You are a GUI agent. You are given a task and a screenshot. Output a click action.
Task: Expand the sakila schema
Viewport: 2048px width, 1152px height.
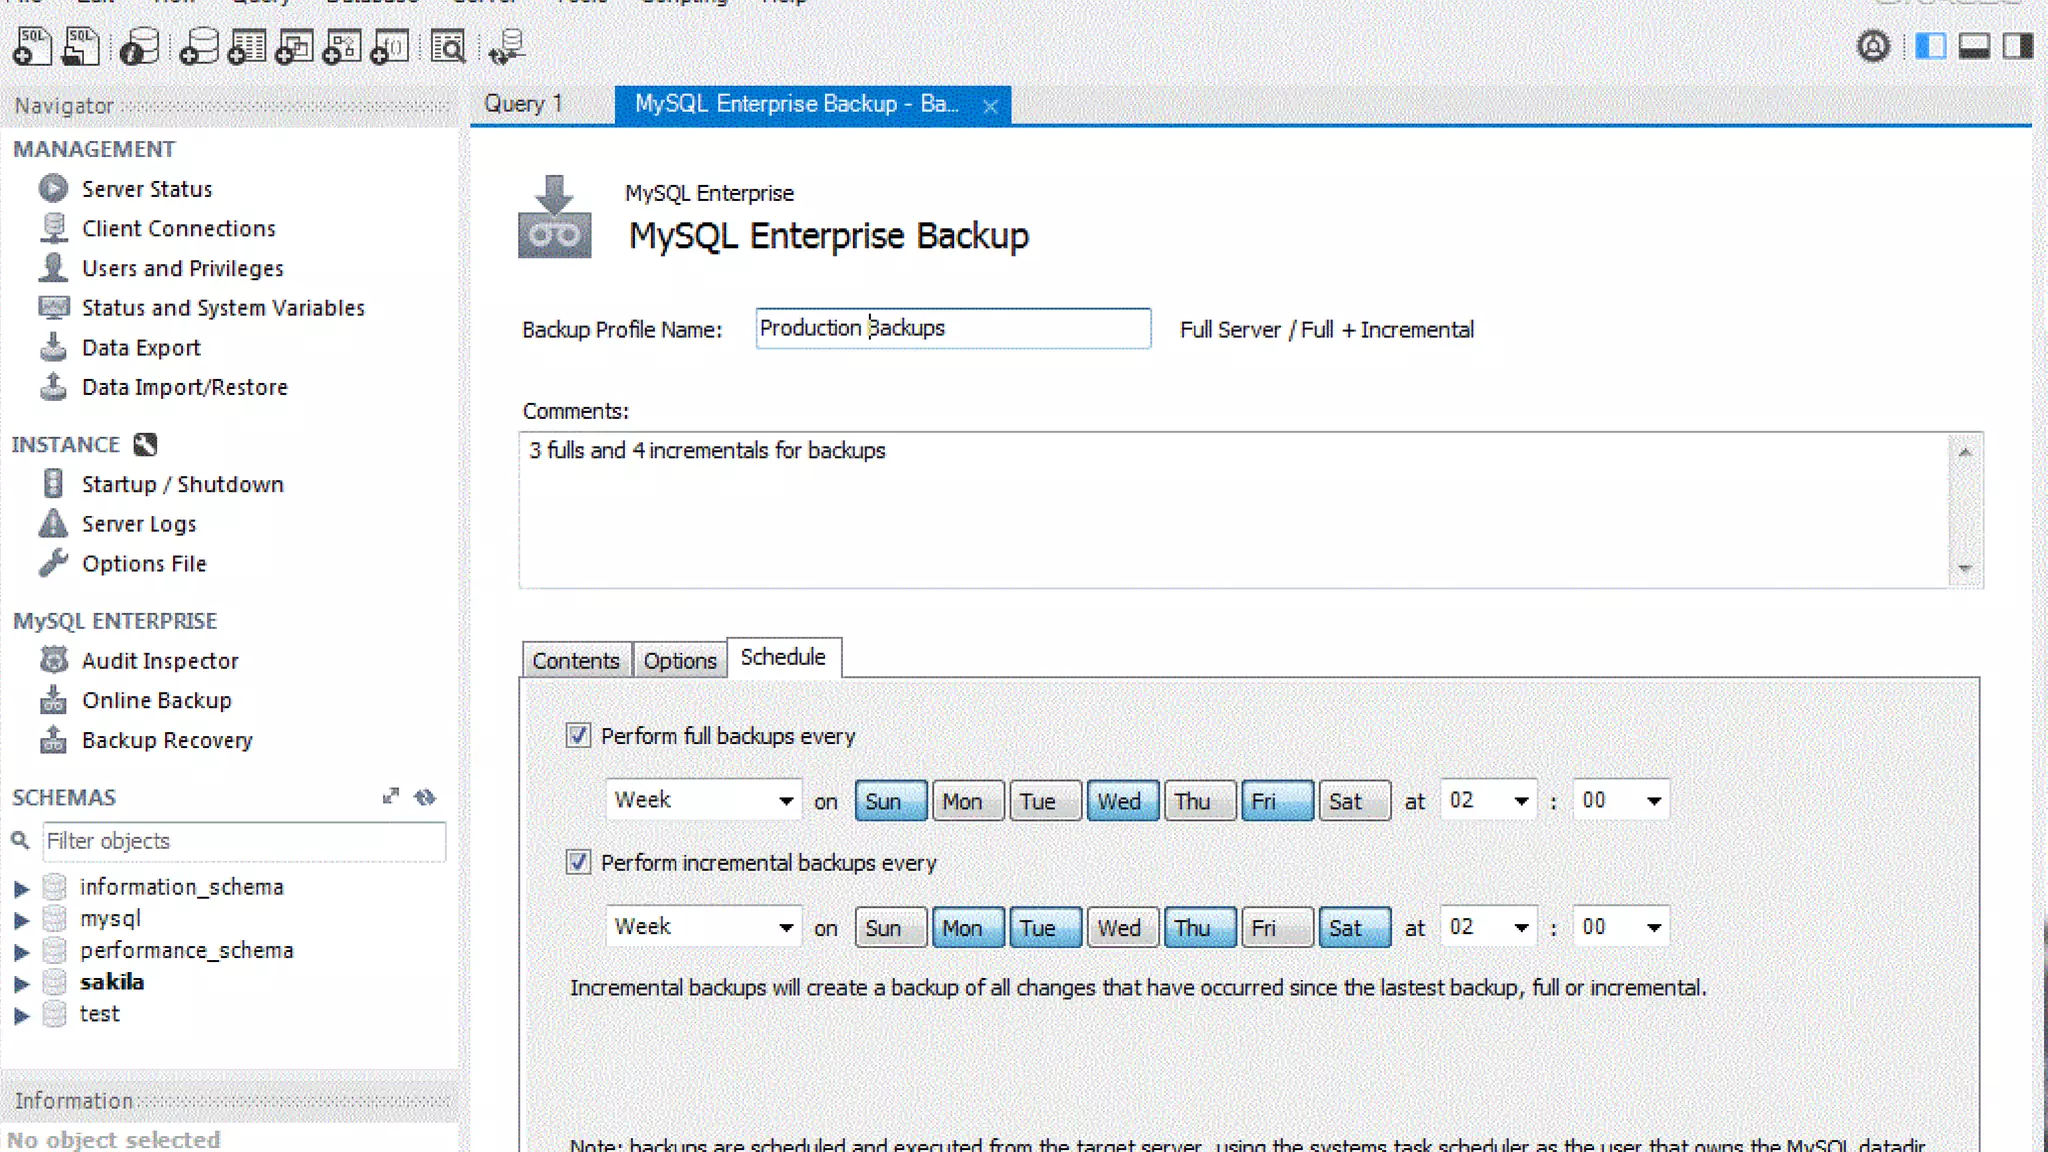click(21, 983)
